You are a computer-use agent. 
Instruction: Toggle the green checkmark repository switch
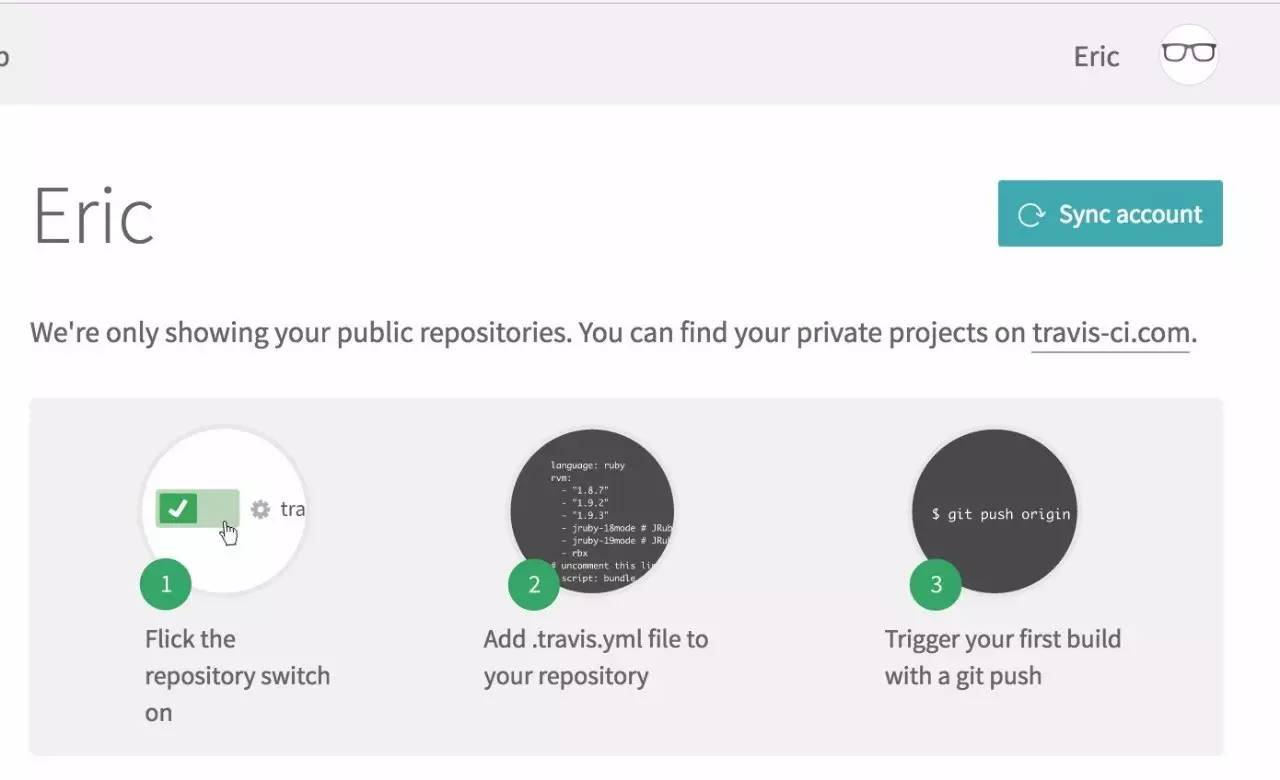tap(197, 508)
